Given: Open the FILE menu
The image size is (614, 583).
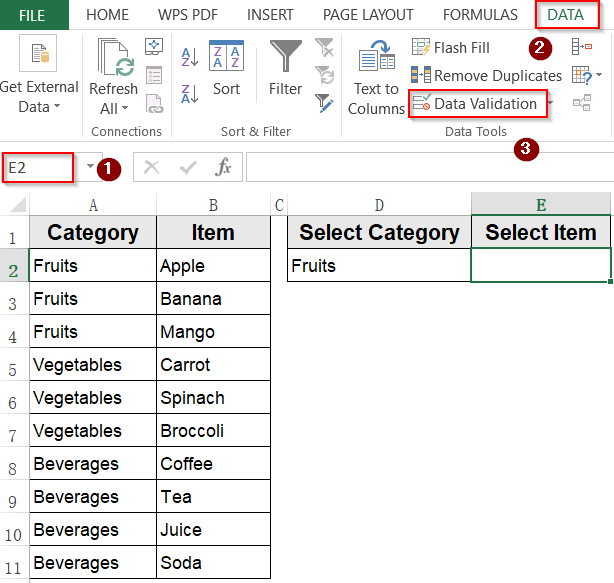Looking at the screenshot, I should pos(32,15).
